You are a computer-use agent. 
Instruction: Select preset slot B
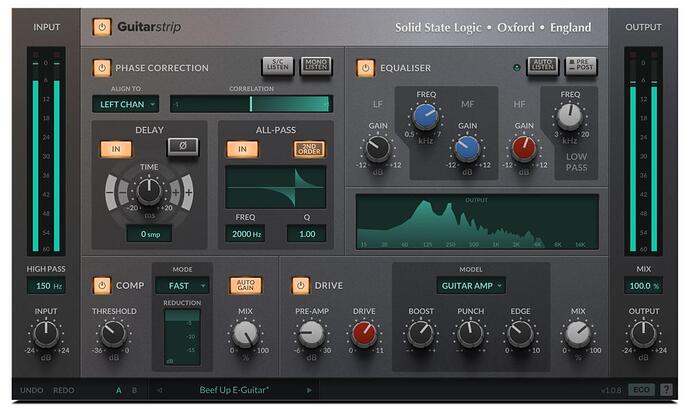(x=134, y=390)
